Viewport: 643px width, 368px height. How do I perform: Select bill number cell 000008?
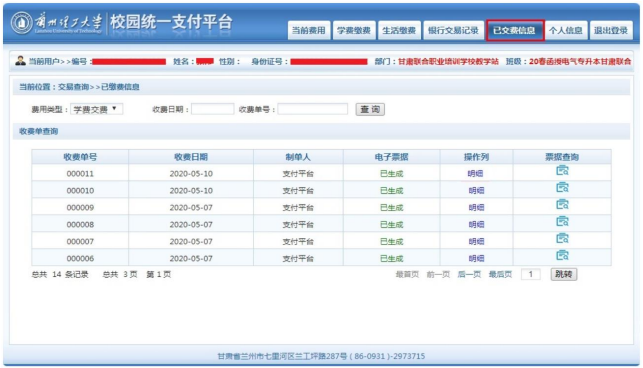(x=80, y=224)
